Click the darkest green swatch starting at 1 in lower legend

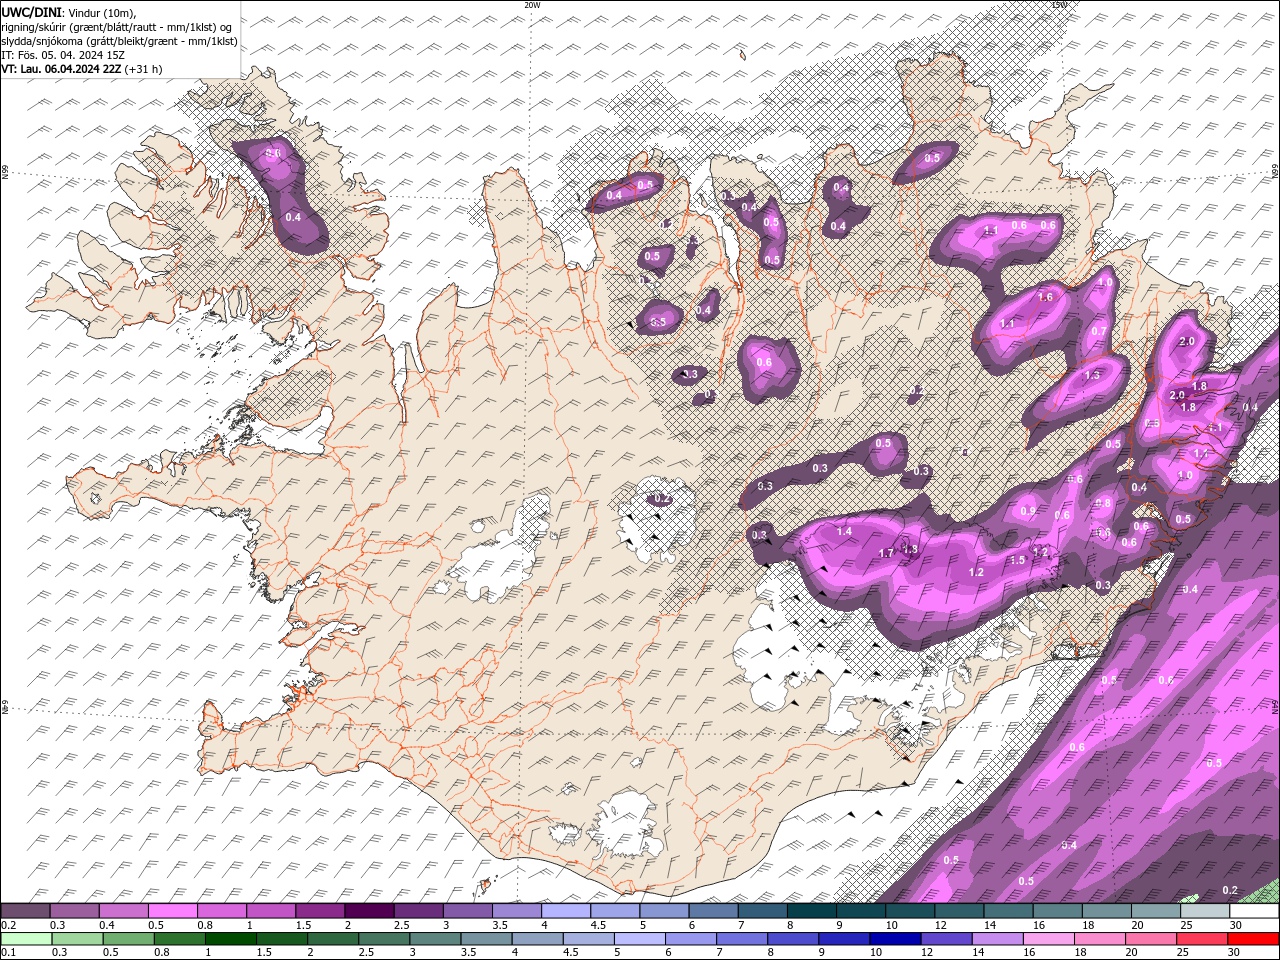click(x=230, y=938)
